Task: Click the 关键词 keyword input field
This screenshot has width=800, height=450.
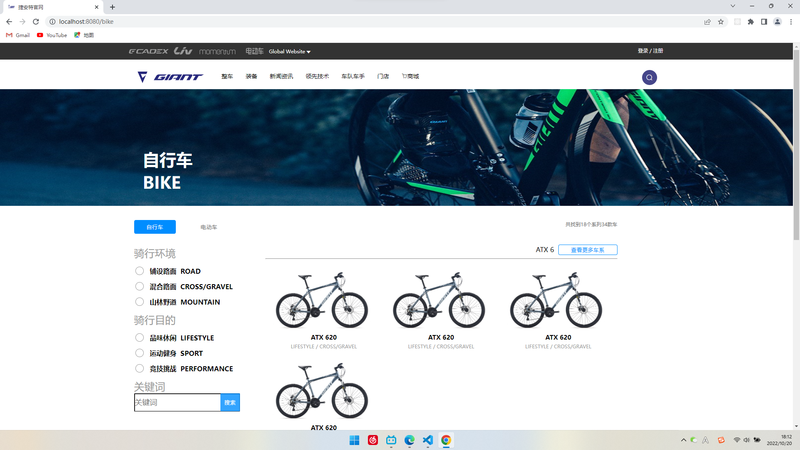Action: click(177, 403)
